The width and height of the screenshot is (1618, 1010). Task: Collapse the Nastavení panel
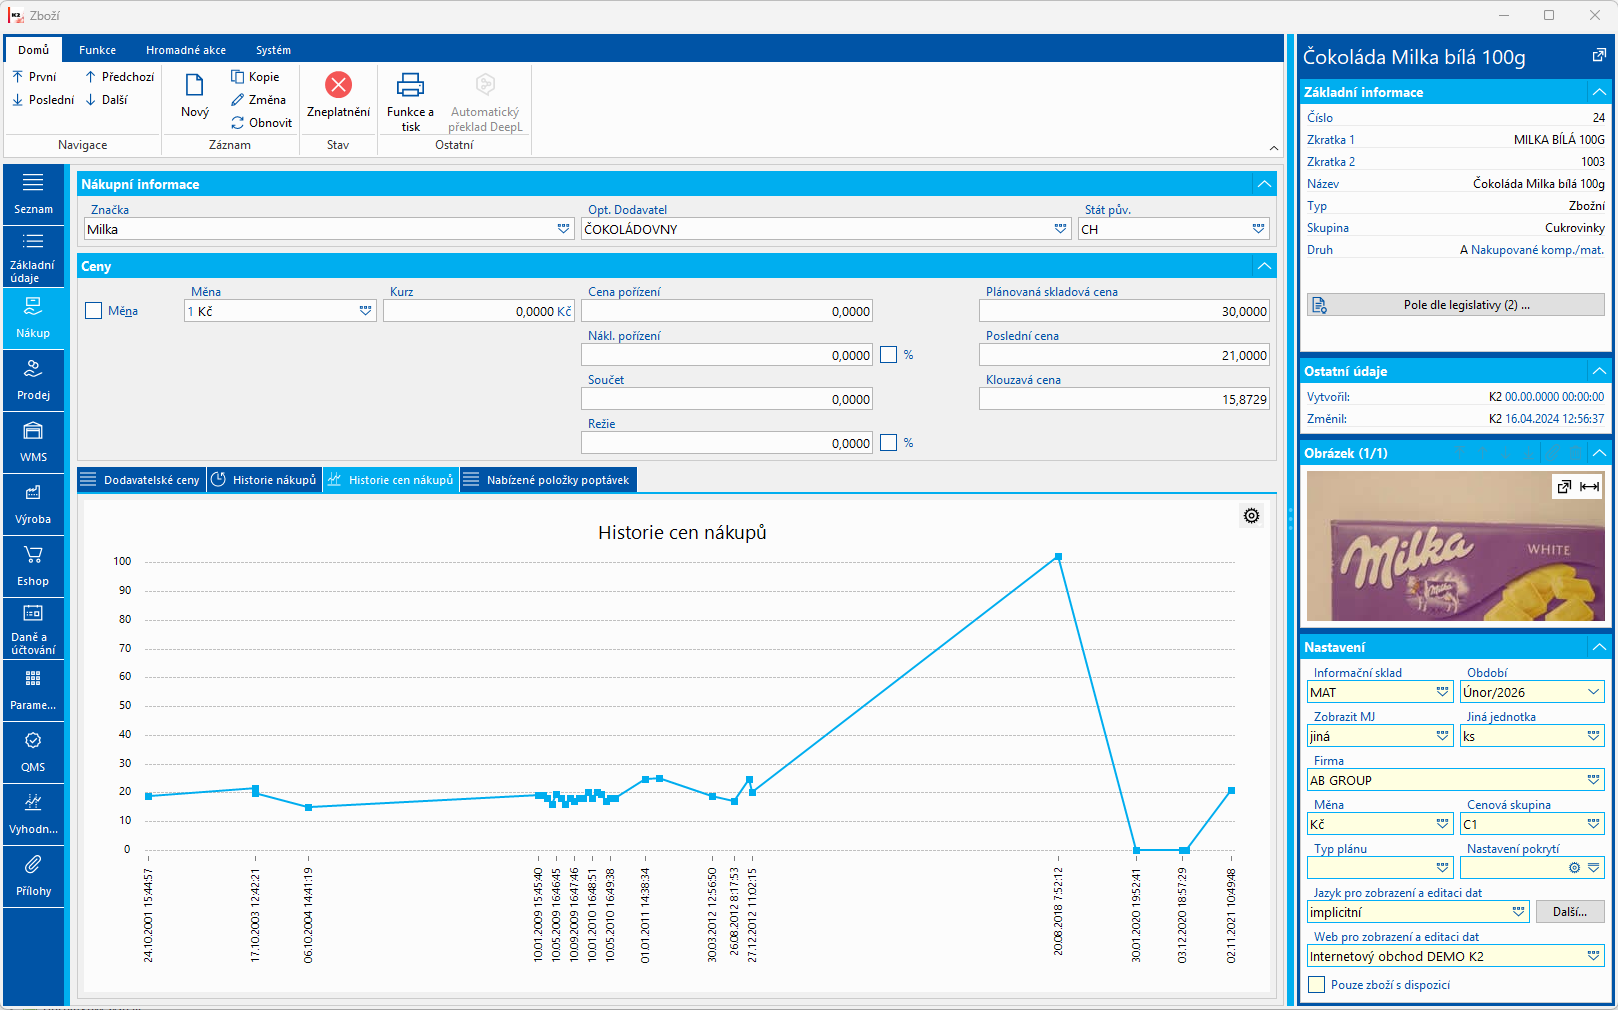tap(1599, 647)
